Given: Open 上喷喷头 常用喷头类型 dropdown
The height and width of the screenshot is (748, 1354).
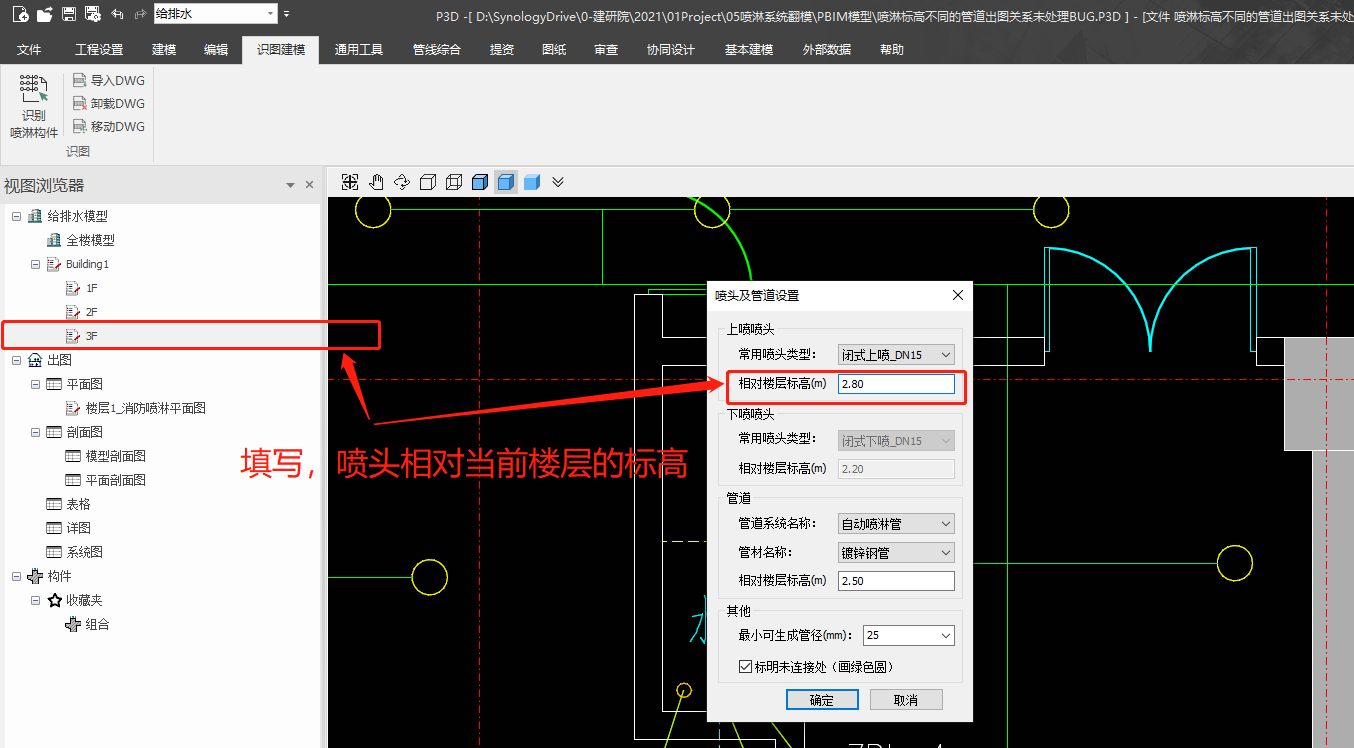Looking at the screenshot, I should [947, 354].
